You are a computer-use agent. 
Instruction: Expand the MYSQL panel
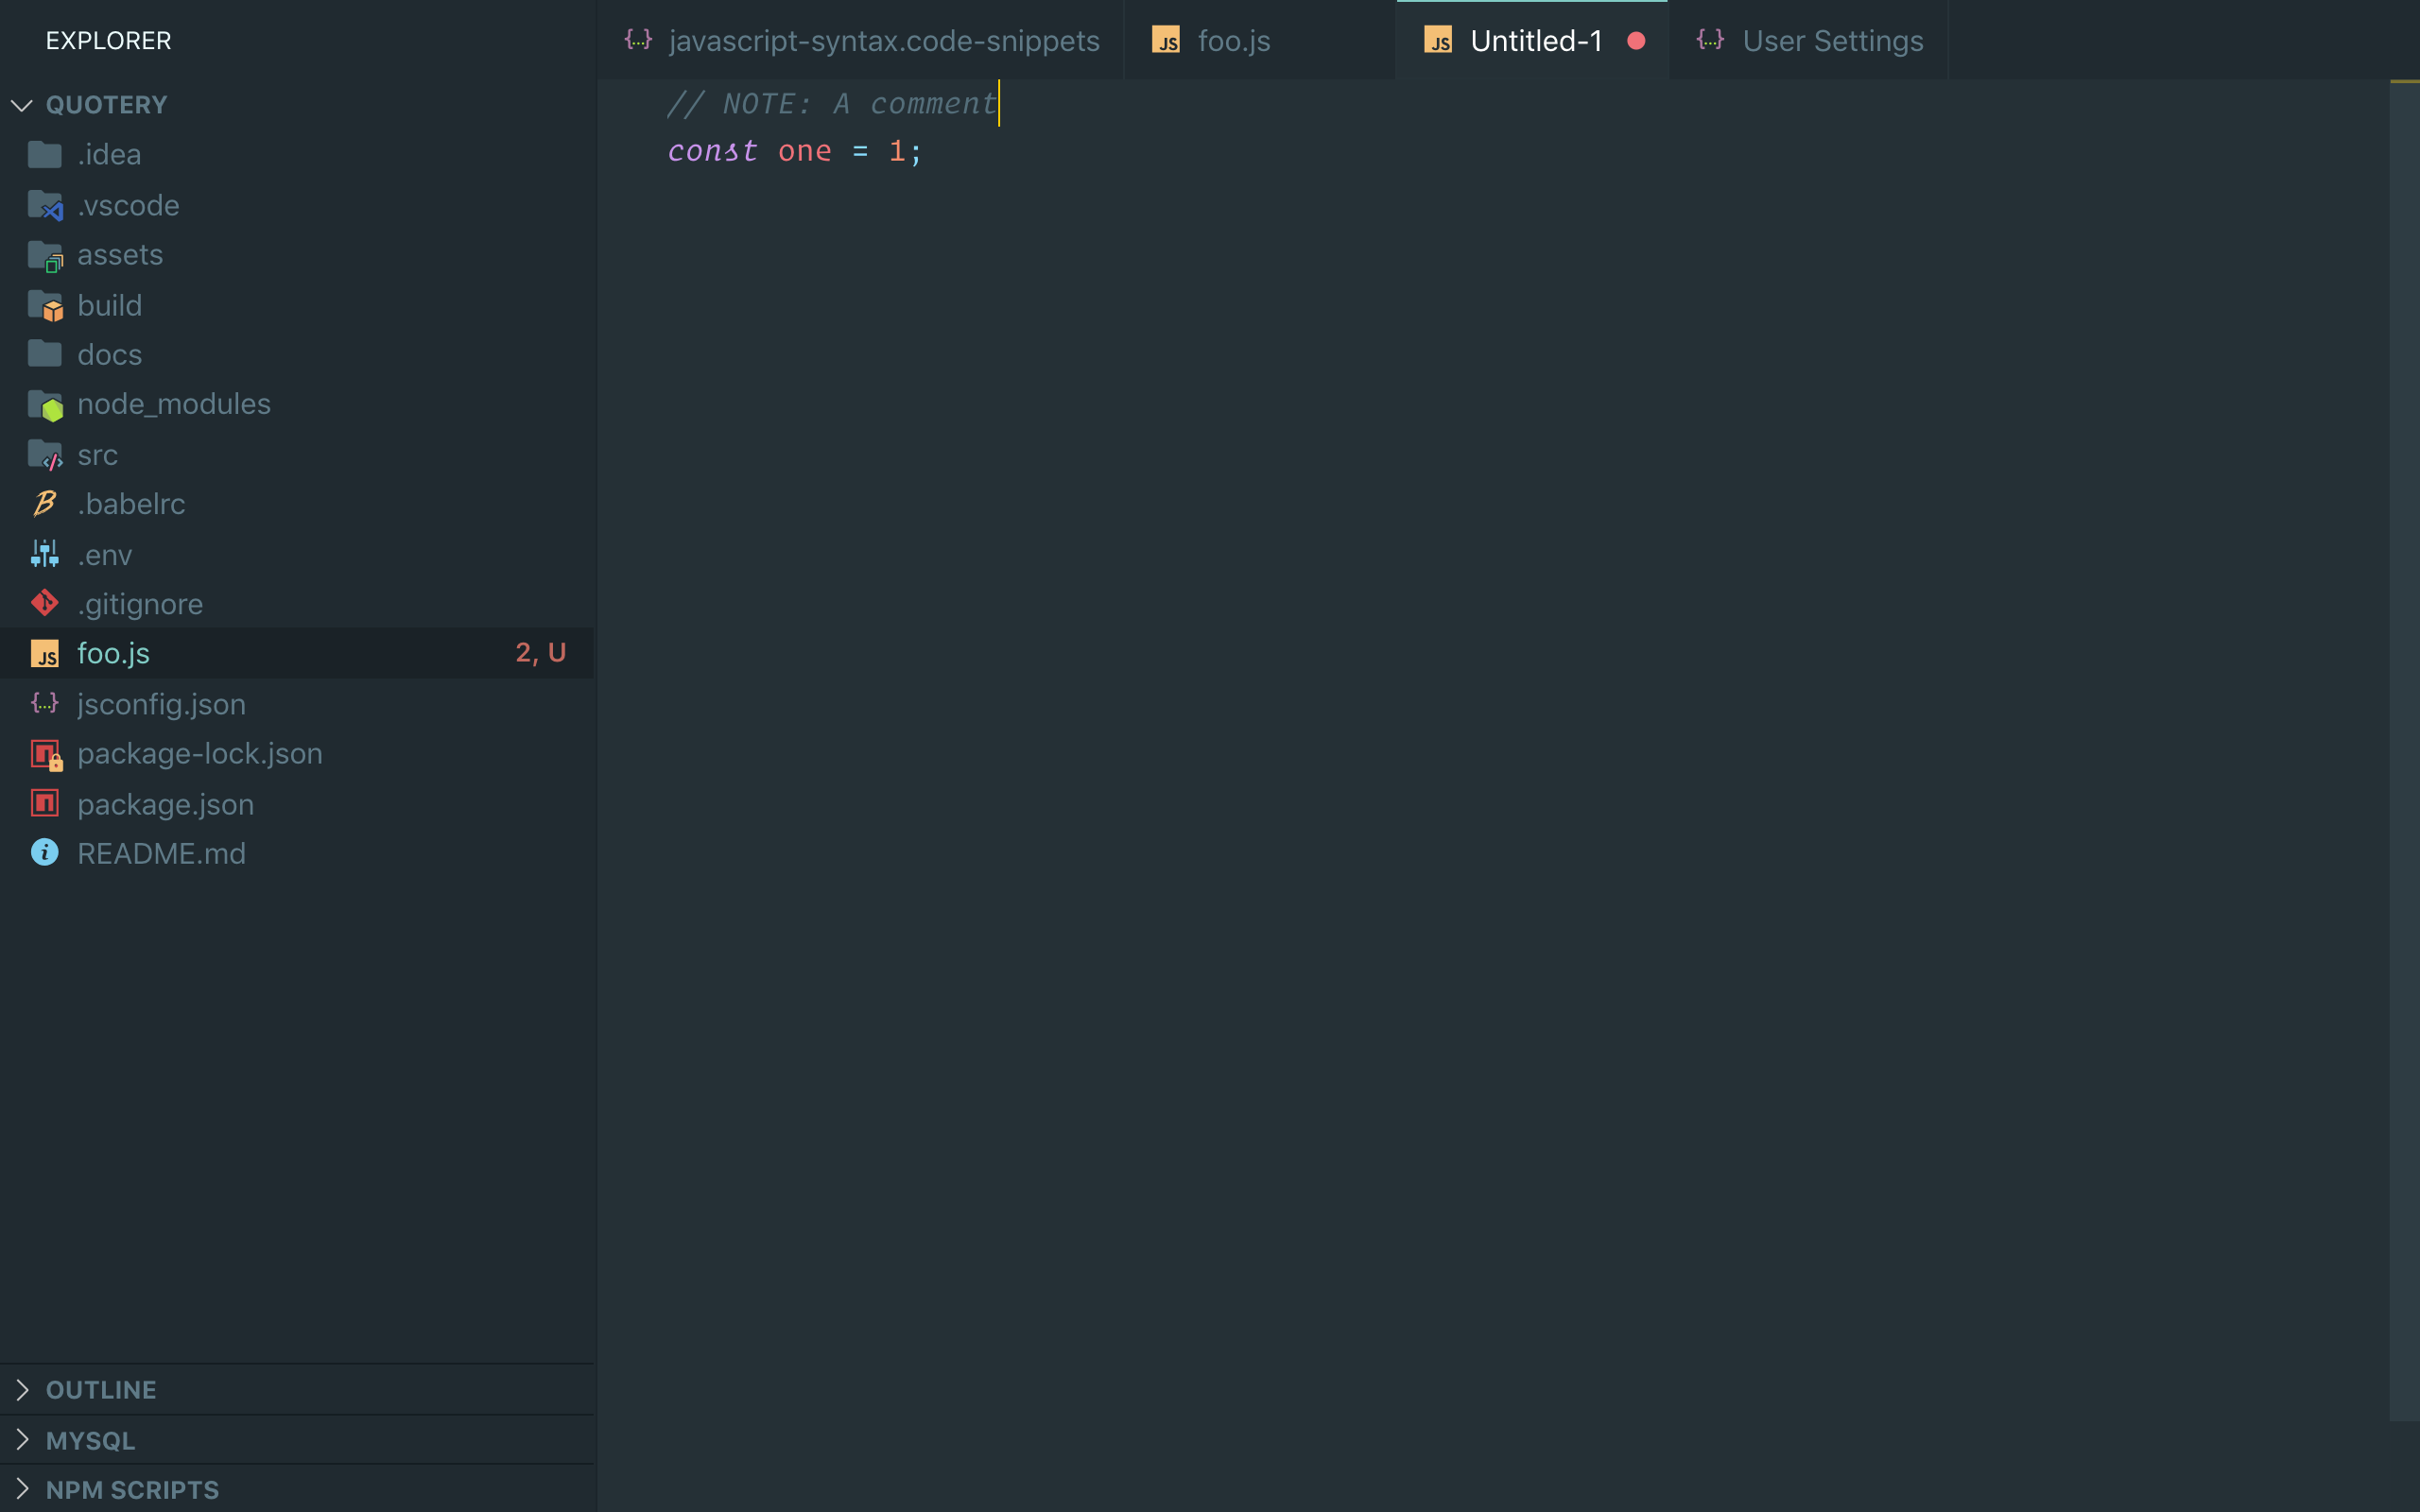tap(297, 1440)
